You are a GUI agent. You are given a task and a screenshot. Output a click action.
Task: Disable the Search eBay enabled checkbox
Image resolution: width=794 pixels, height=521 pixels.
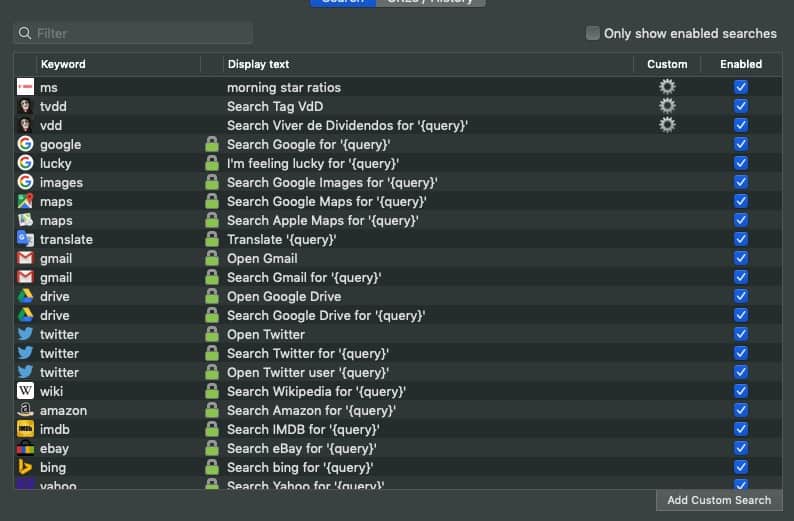pyautogui.click(x=740, y=448)
